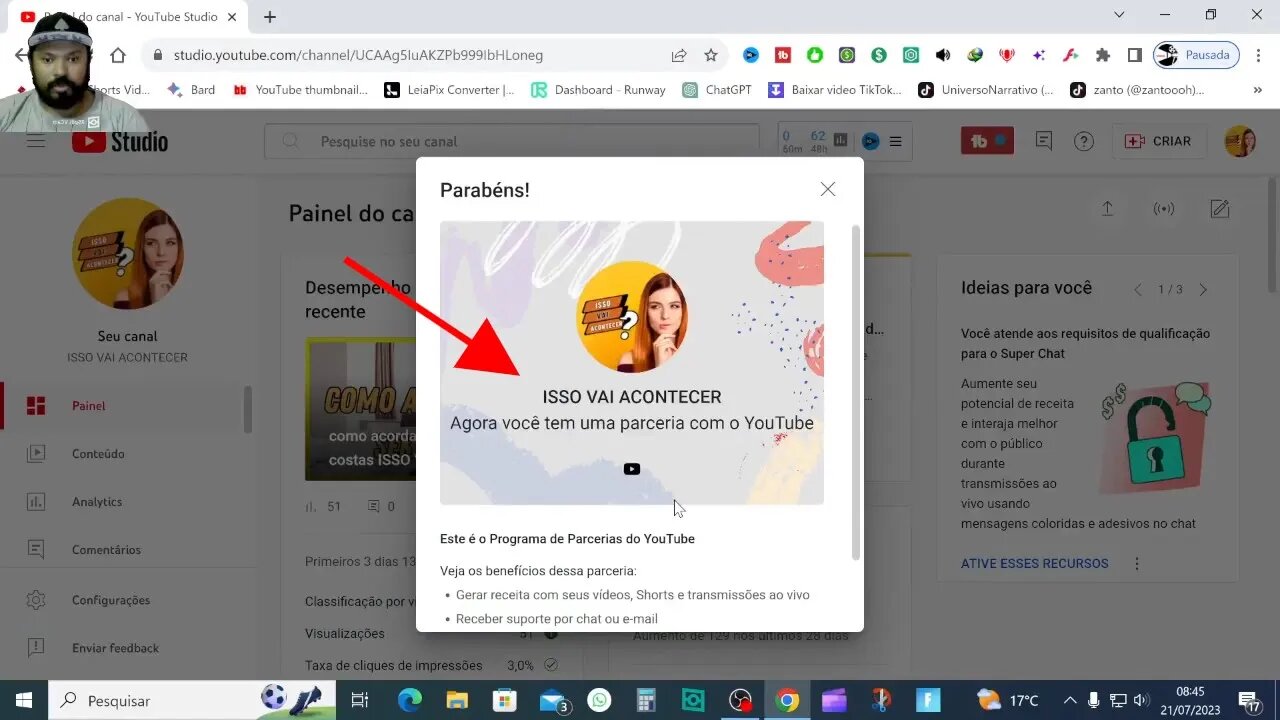The height and width of the screenshot is (720, 1280).
Task: Click the YouTube Studio logo
Action: pyautogui.click(x=120, y=141)
